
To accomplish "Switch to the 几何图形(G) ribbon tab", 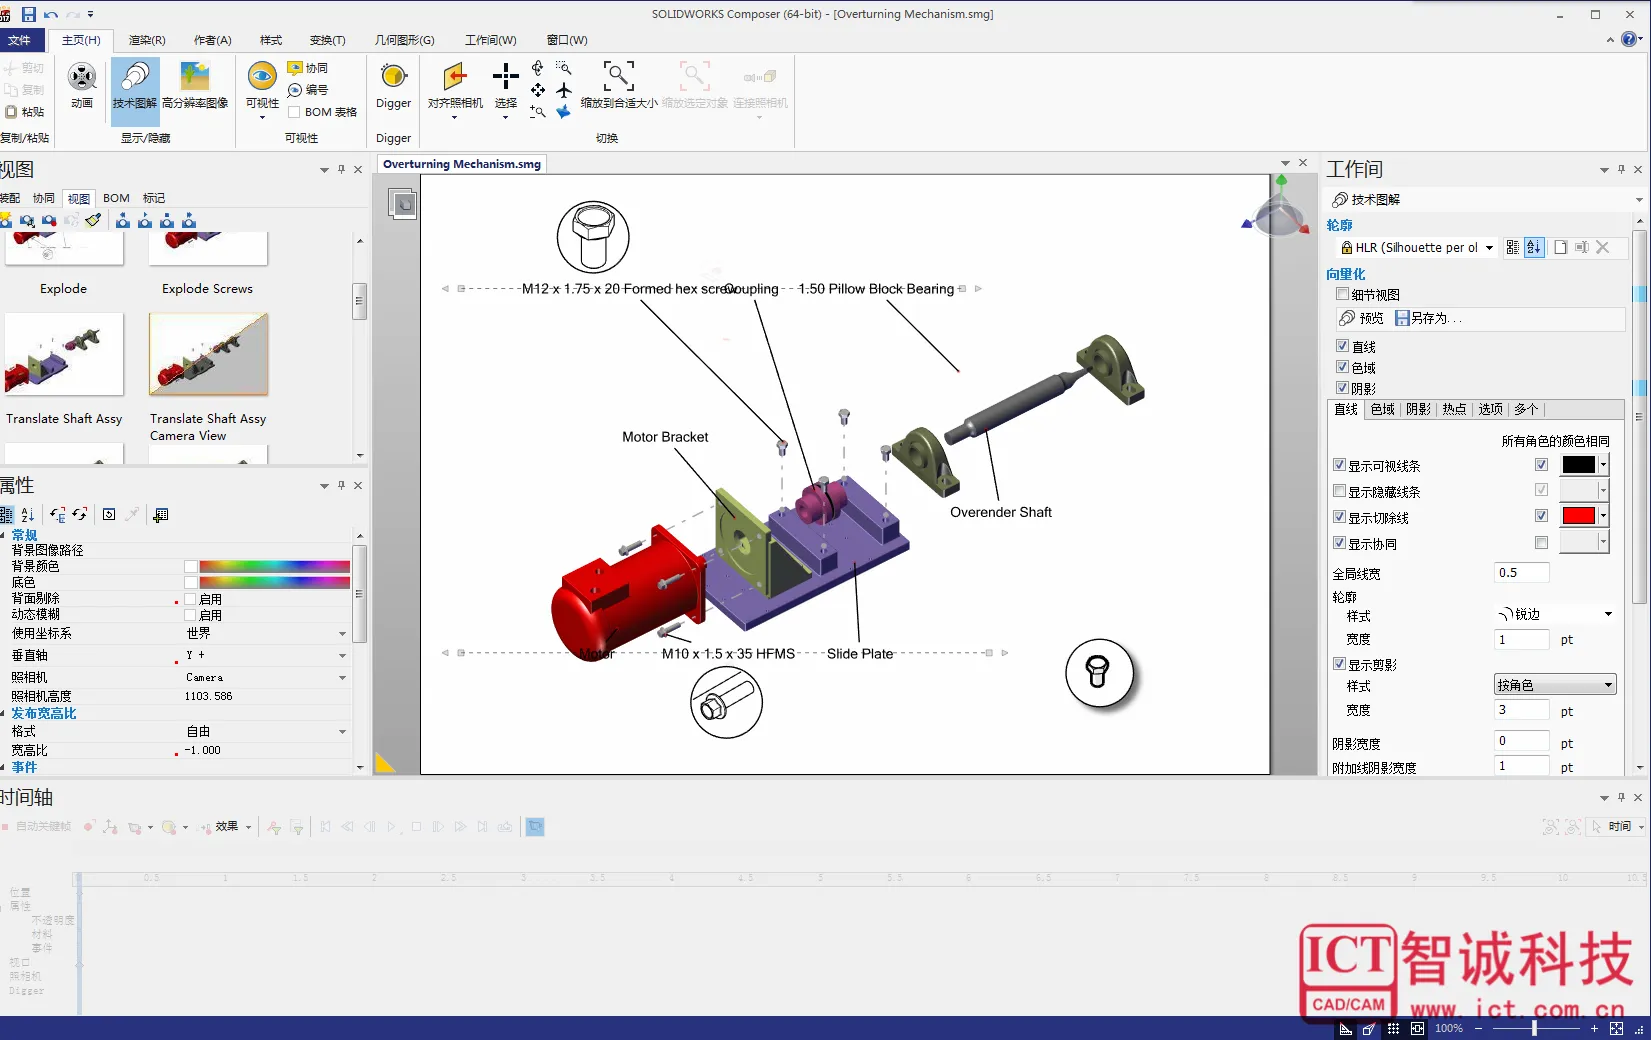I will pos(404,40).
